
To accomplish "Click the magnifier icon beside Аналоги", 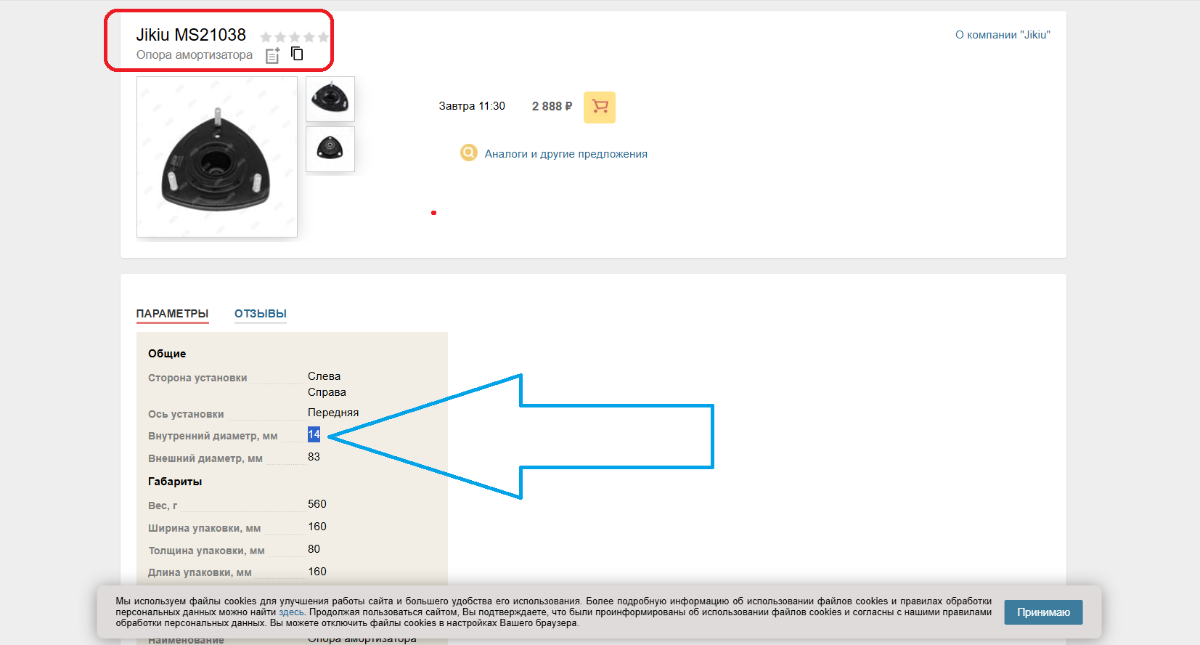I will 469,153.
